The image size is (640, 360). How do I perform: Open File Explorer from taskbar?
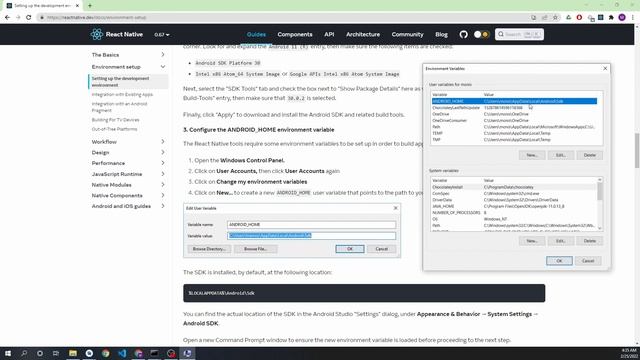tap(73, 353)
